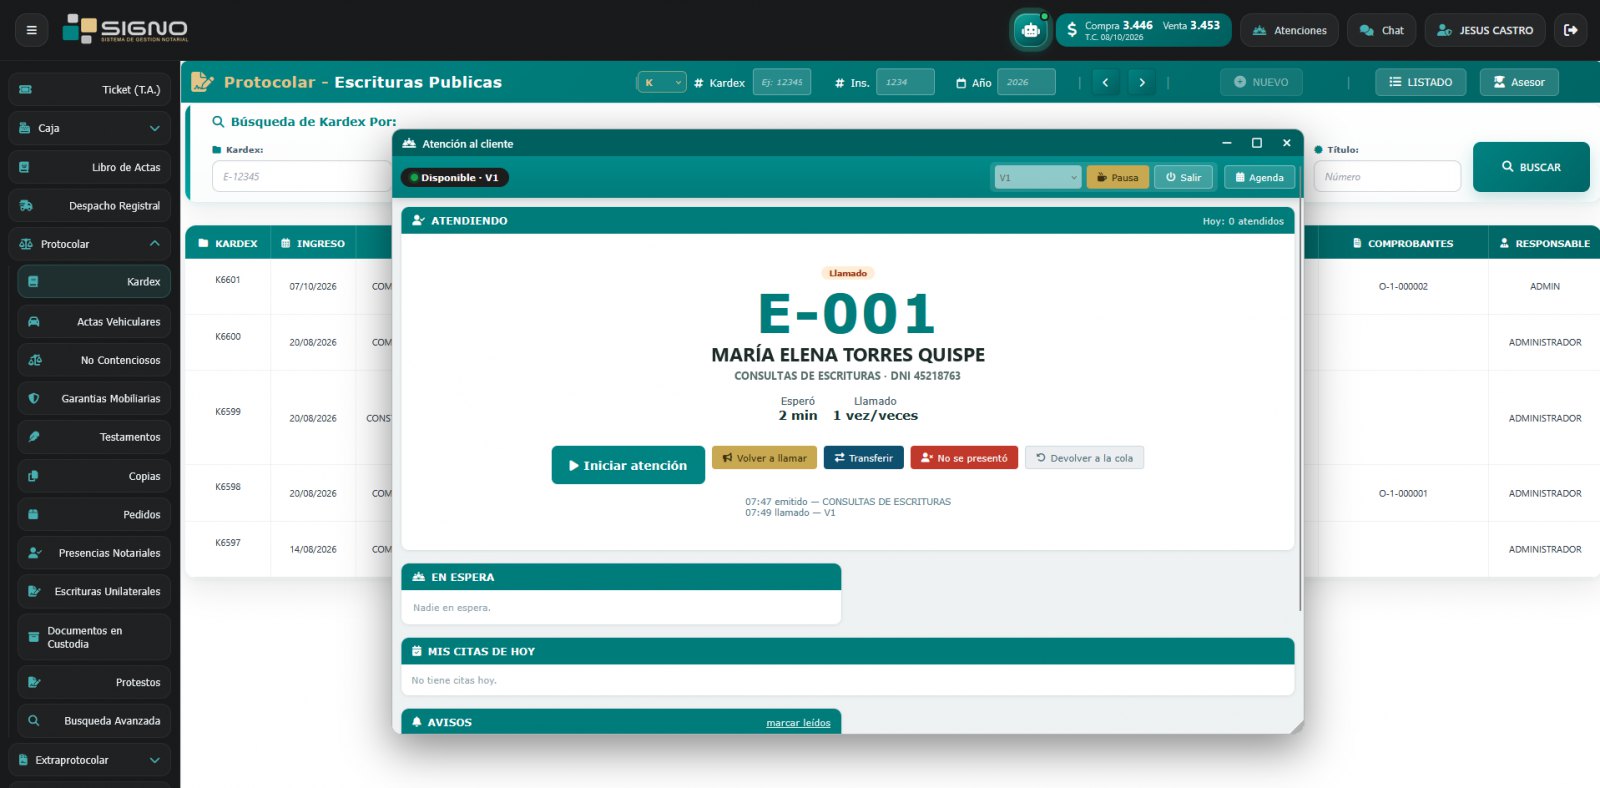Open Presencias Notariales in sidebar
The height and width of the screenshot is (788, 1600).
click(94, 553)
